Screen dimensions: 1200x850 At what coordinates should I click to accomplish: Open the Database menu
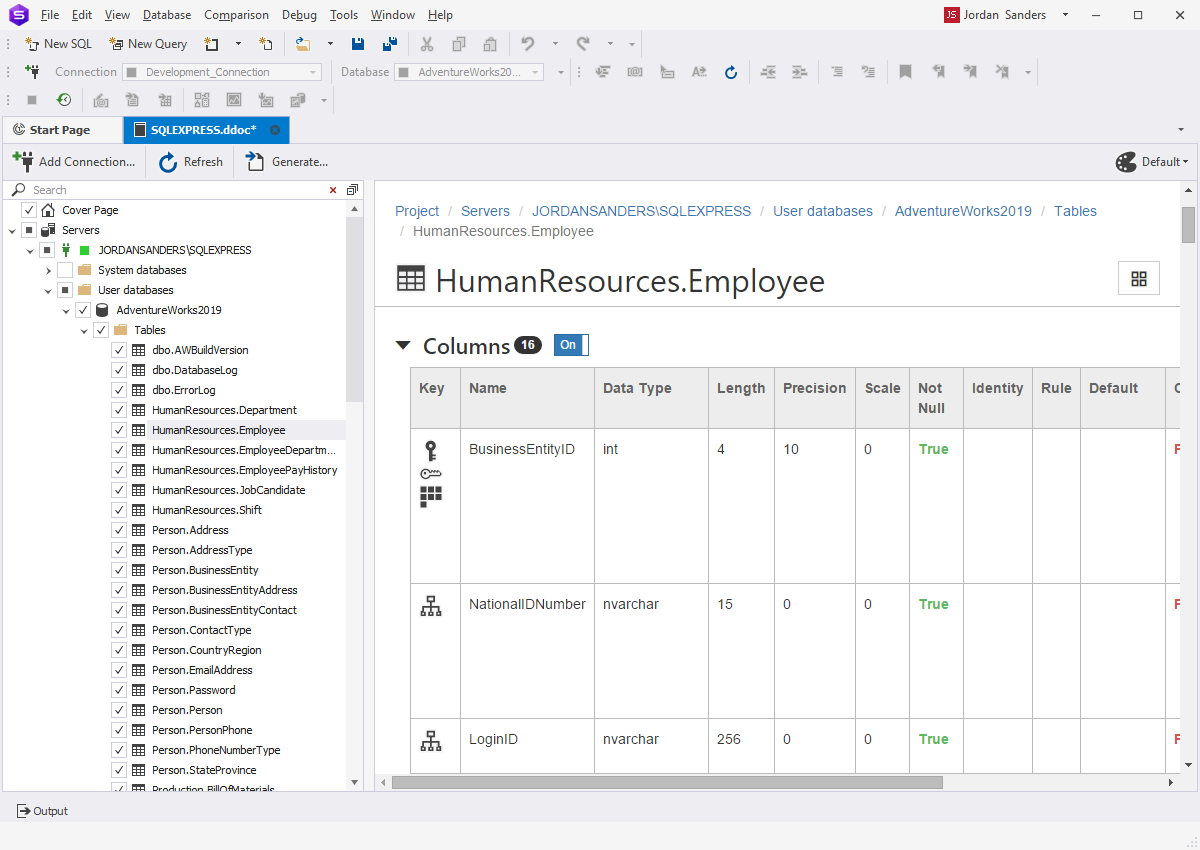coord(167,15)
